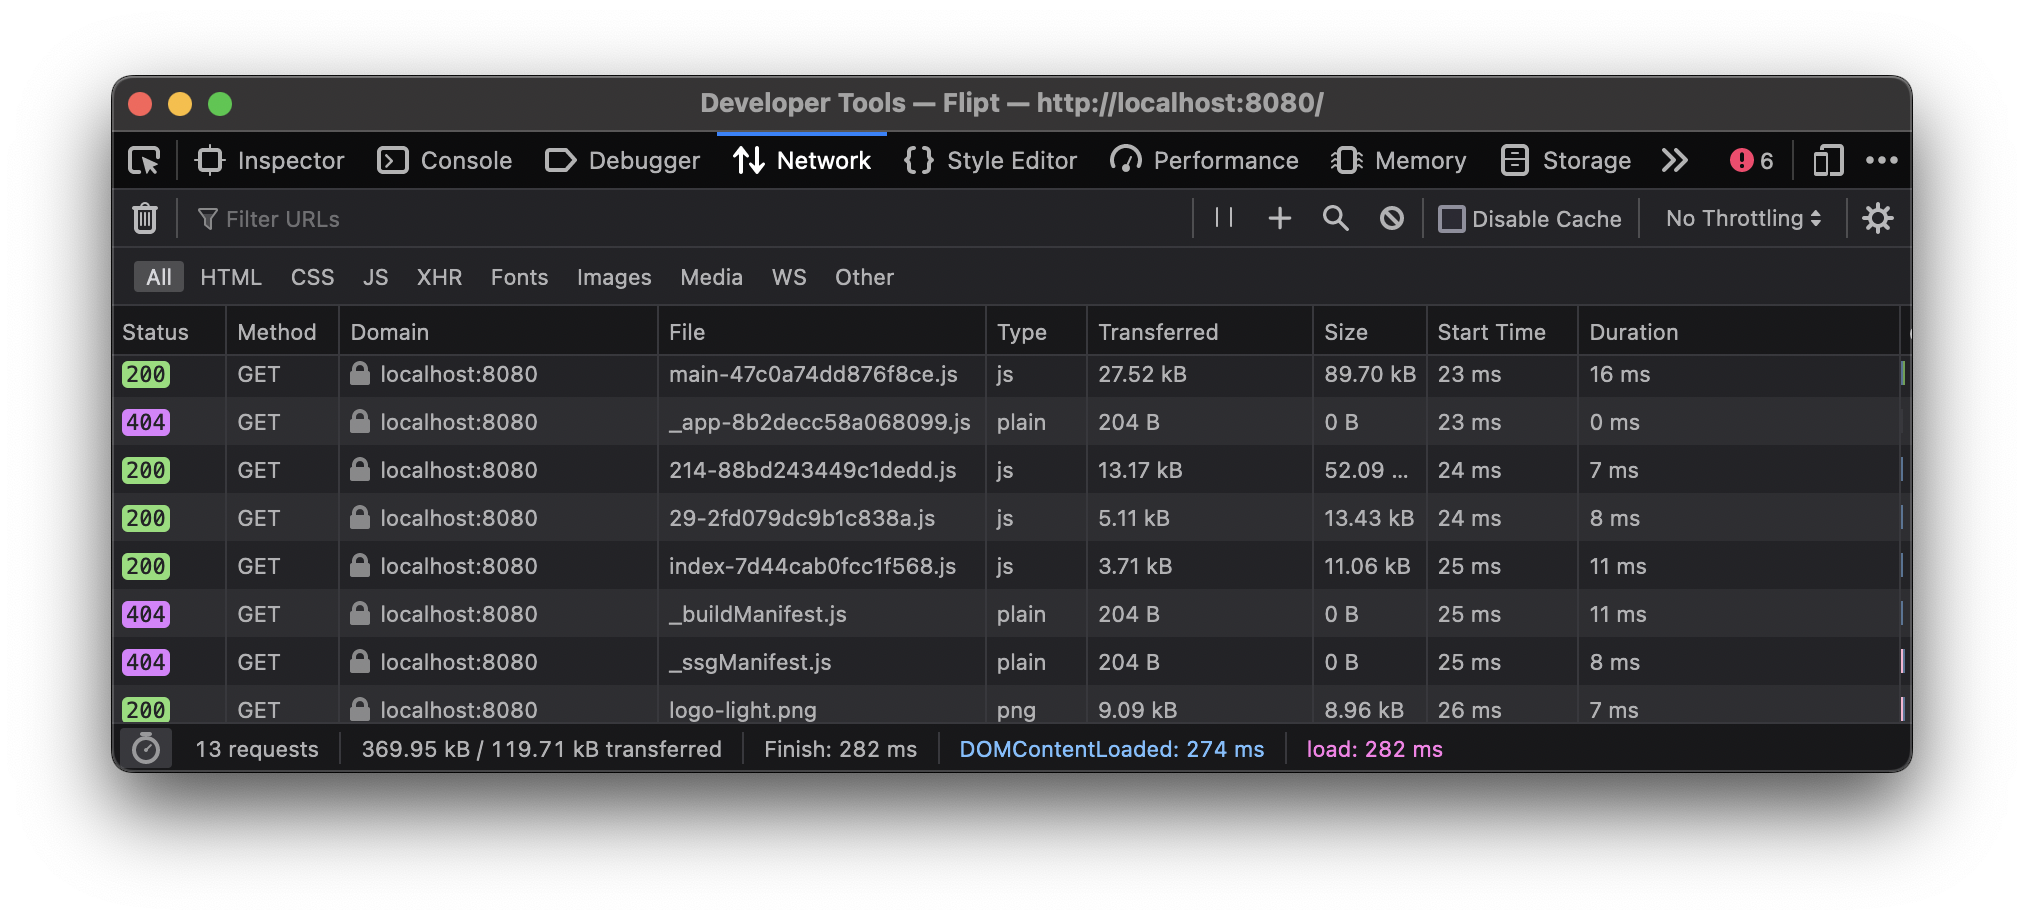Expand more tools chevron
This screenshot has width=2024, height=920.
click(1675, 161)
